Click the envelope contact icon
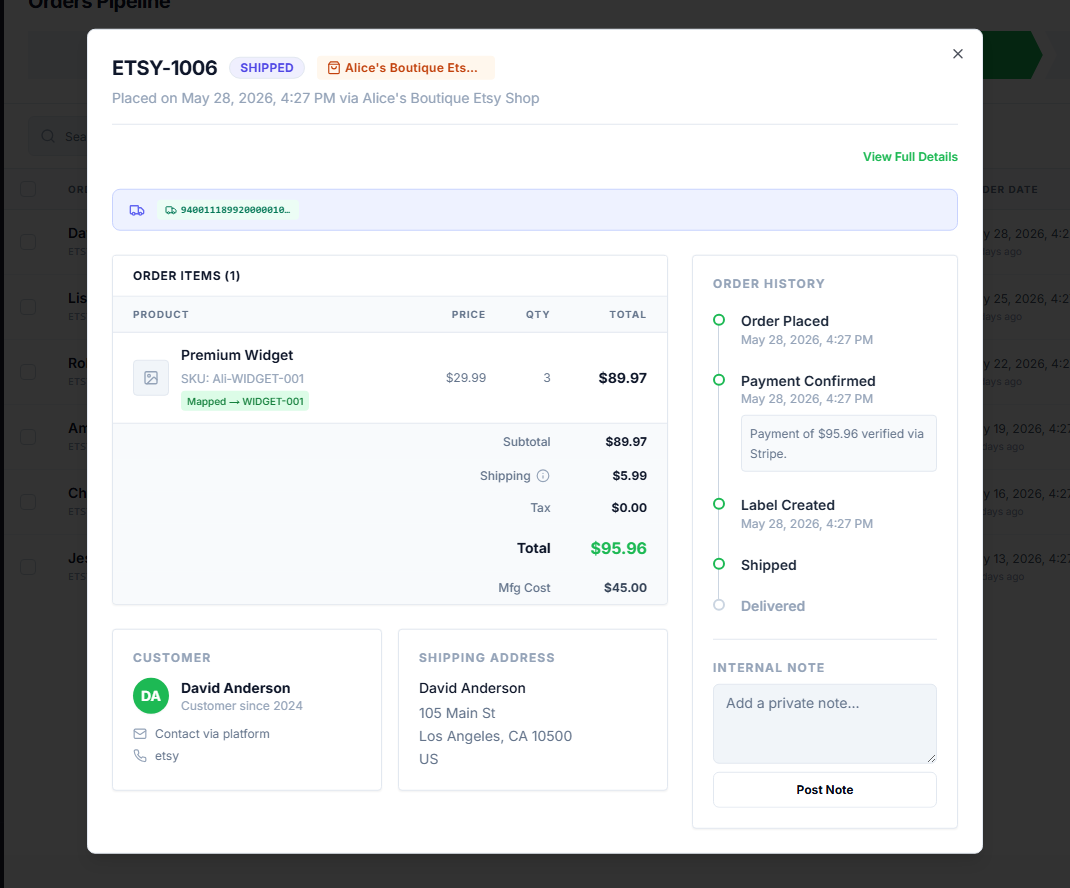The height and width of the screenshot is (888, 1070). (x=140, y=734)
